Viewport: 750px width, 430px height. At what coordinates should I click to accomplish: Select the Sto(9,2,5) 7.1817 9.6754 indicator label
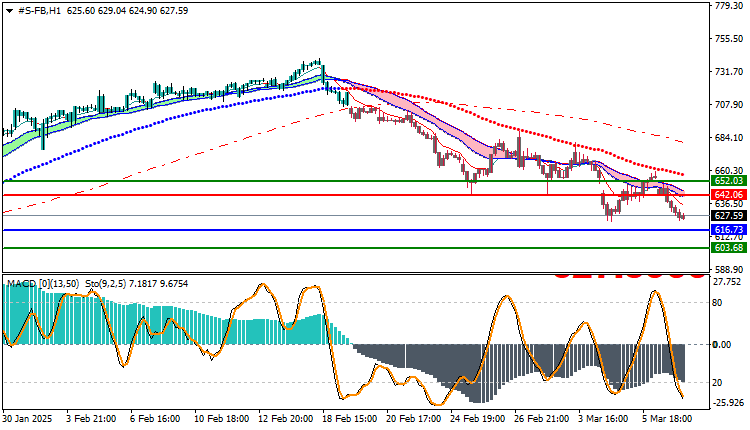(137, 284)
